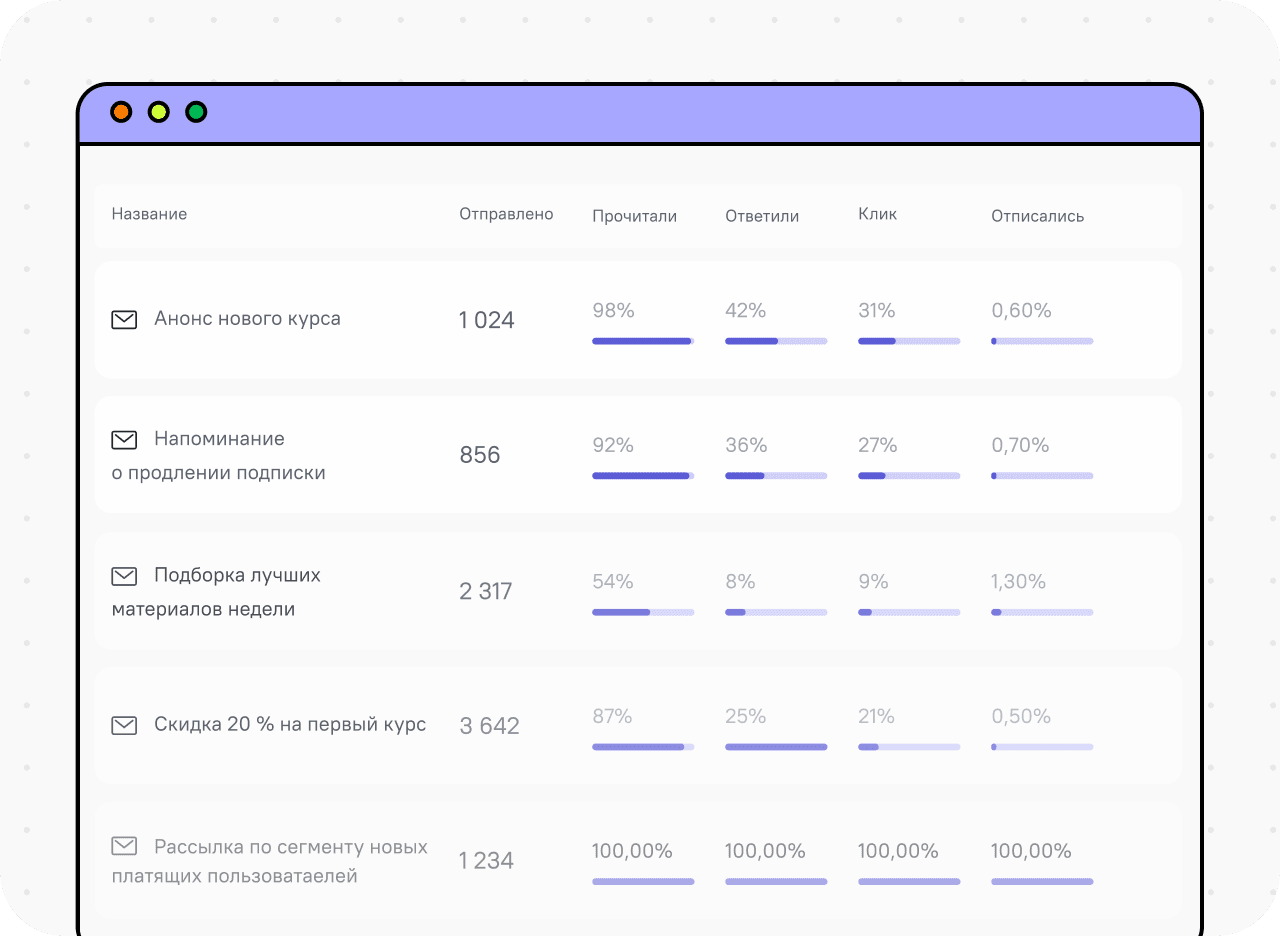Screen dimensions: 1280x936
Task: Sort by the Отписались column header
Action: coord(1037,216)
